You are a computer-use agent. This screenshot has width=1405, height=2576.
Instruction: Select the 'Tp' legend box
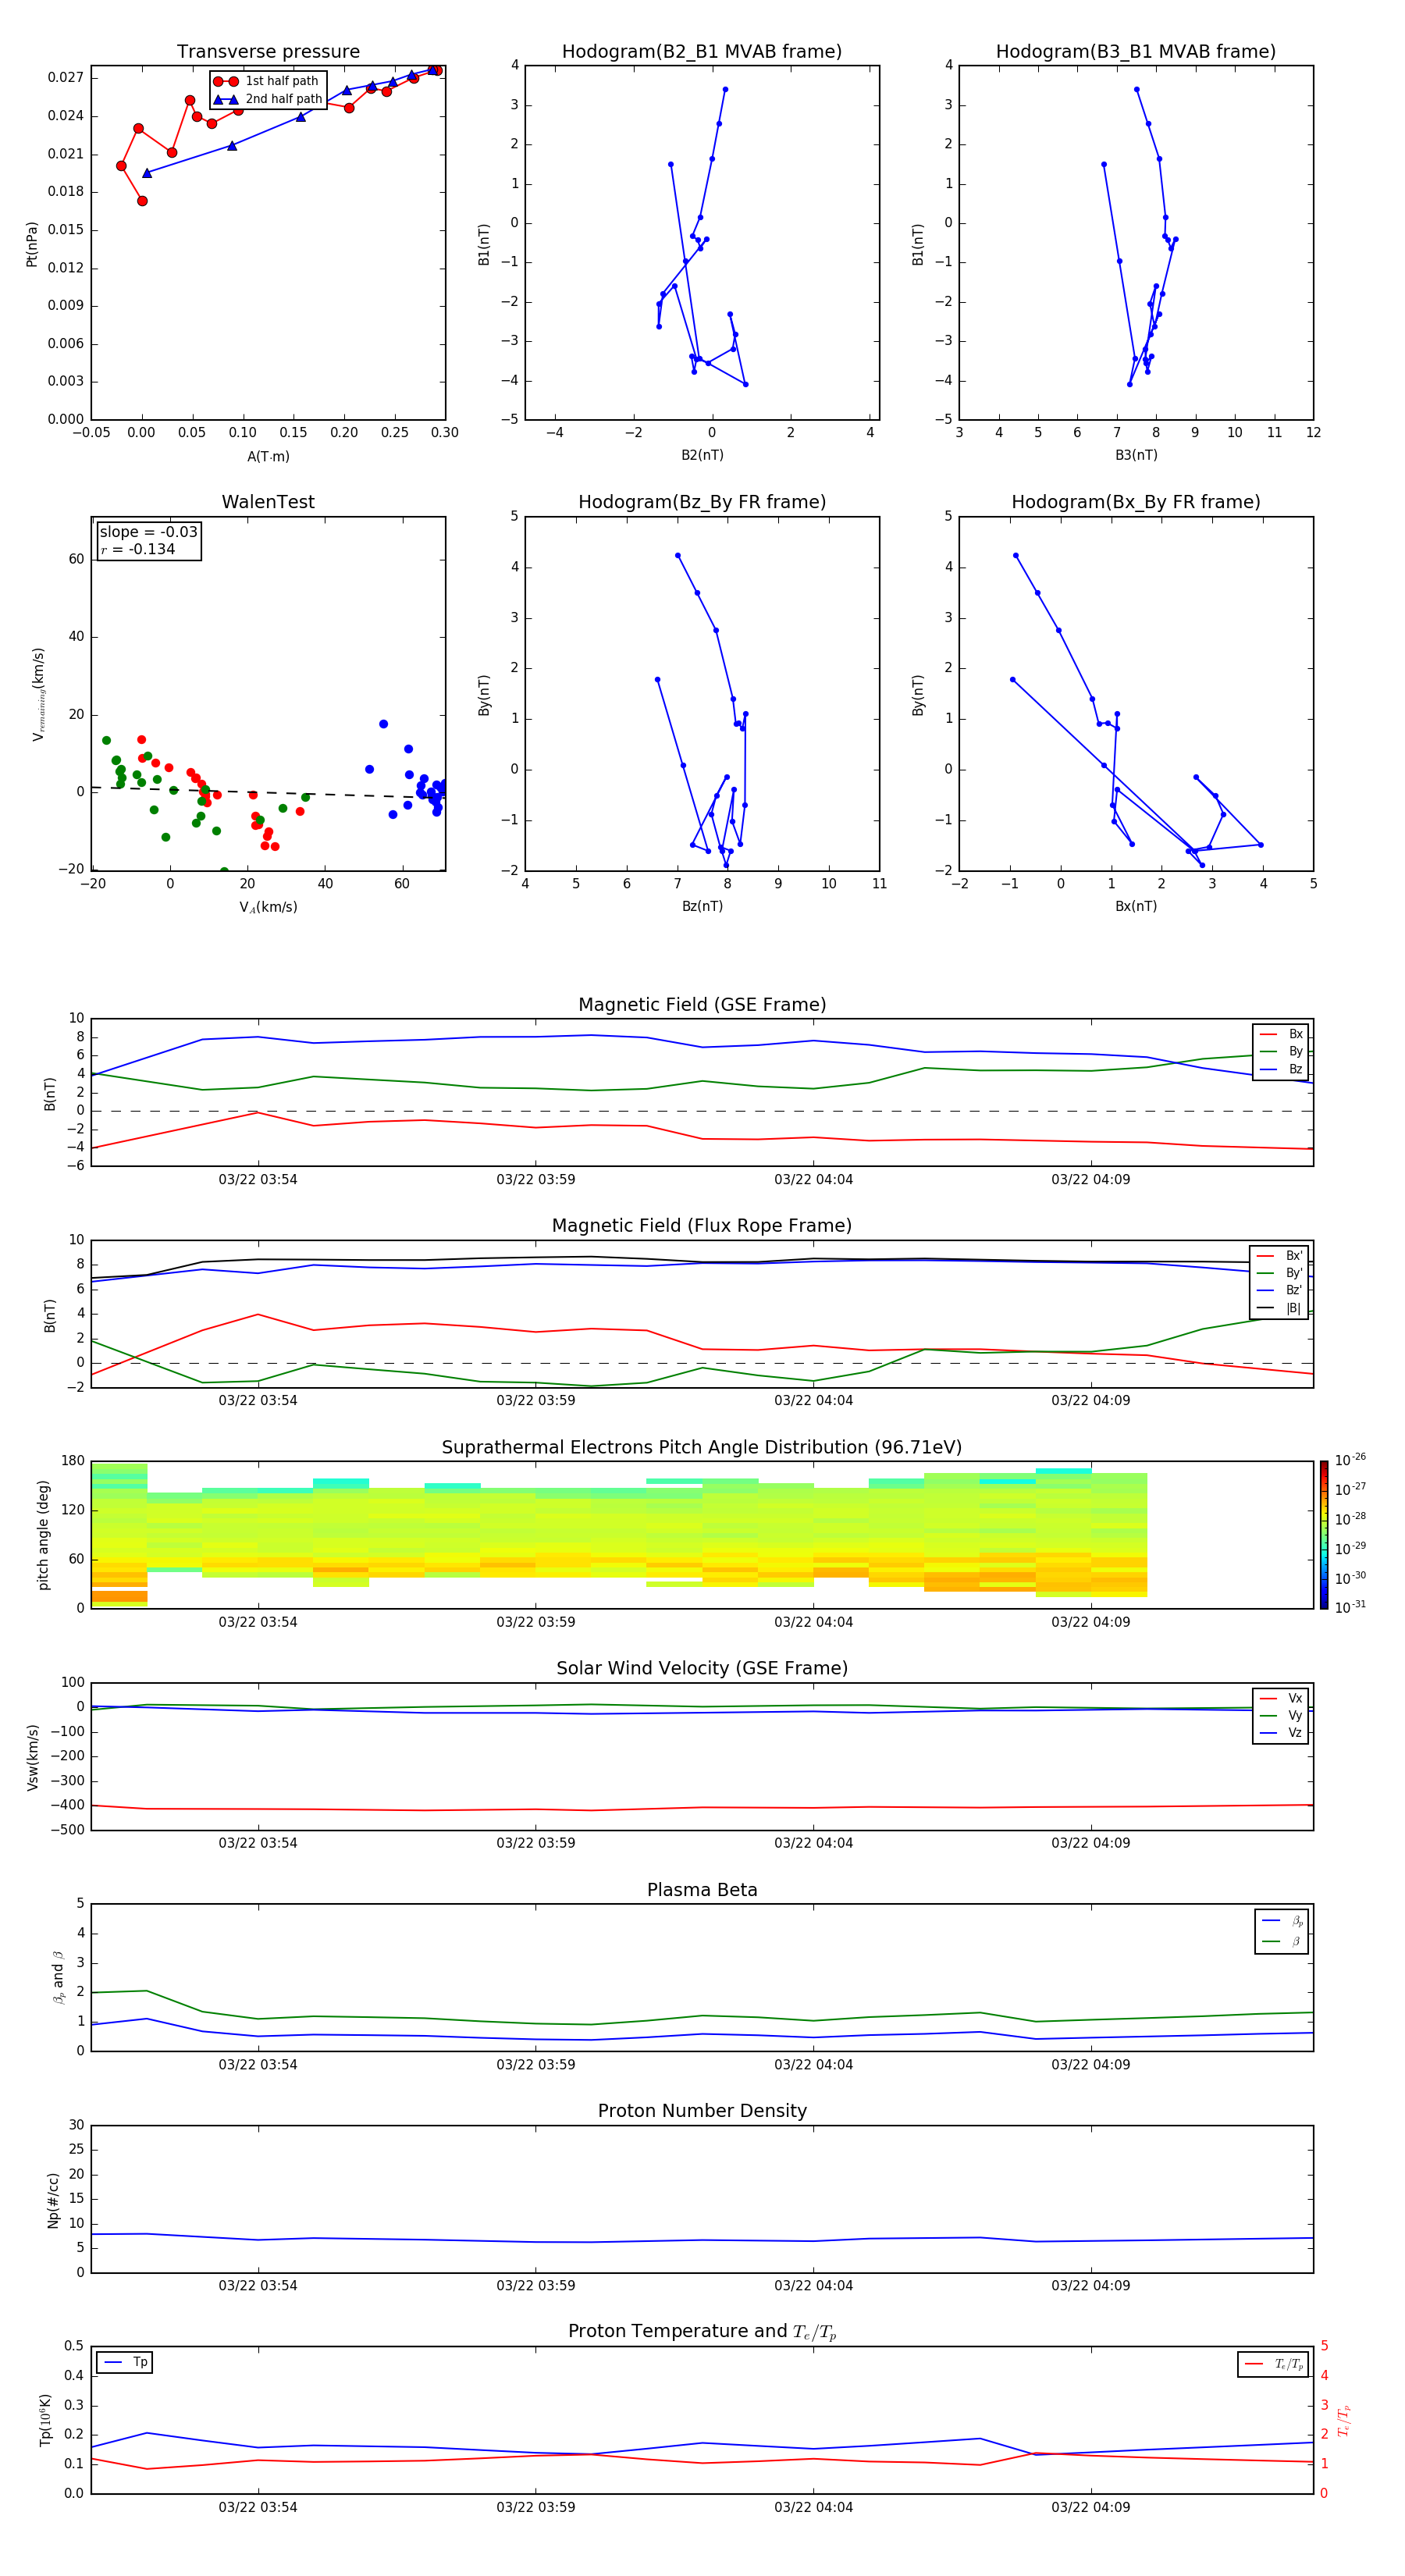tap(125, 2363)
